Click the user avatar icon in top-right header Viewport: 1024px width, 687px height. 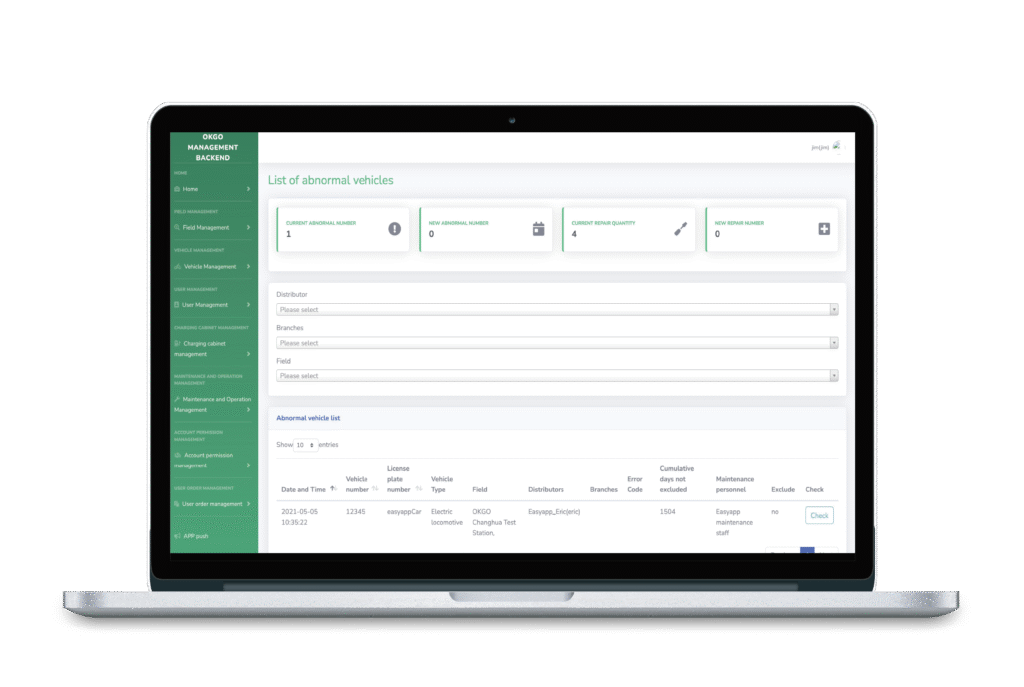(836, 146)
